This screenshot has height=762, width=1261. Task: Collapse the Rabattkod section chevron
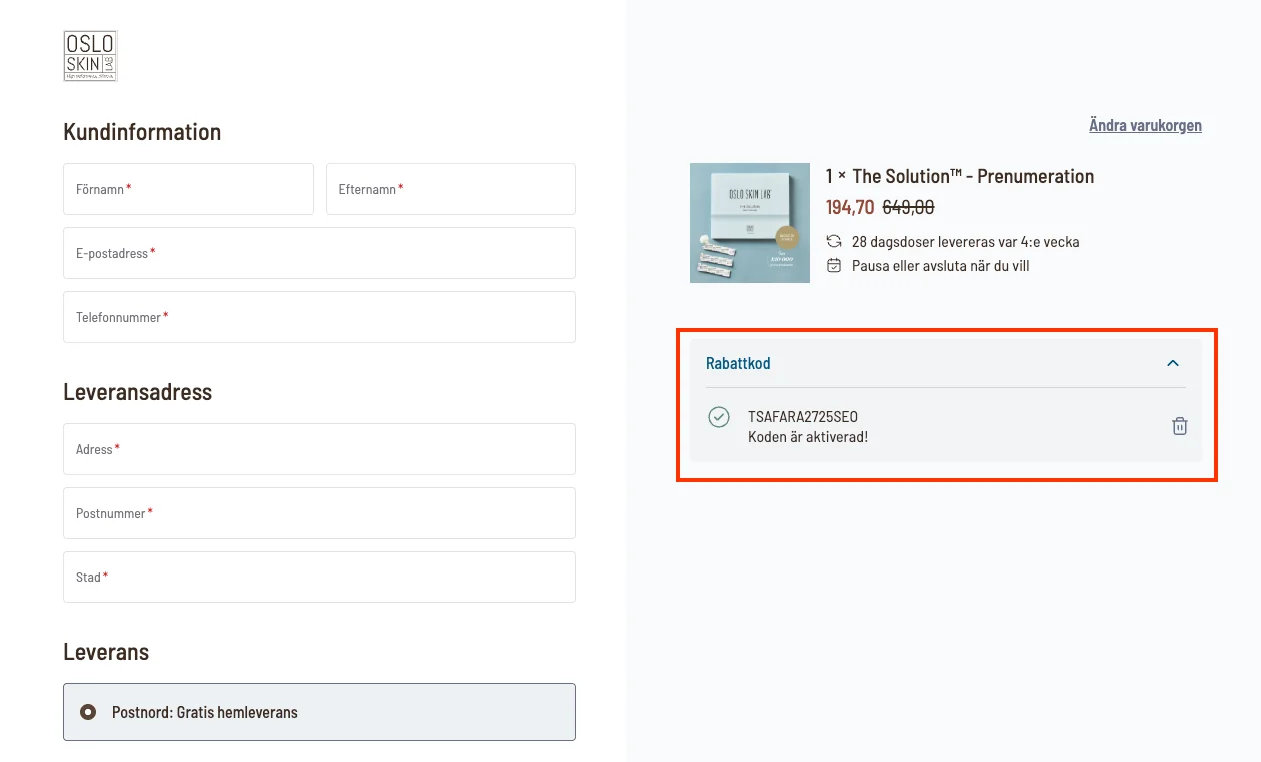1173,363
